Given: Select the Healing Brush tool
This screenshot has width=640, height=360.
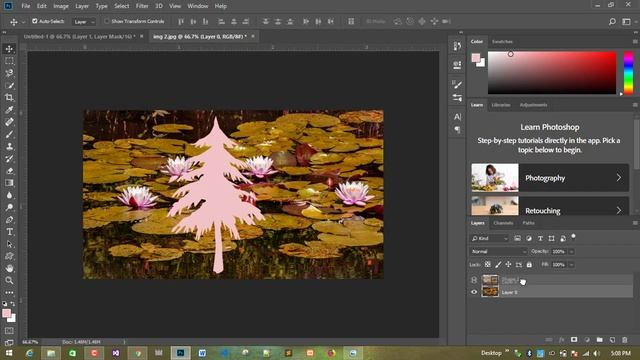Looking at the screenshot, I should (x=9, y=122).
